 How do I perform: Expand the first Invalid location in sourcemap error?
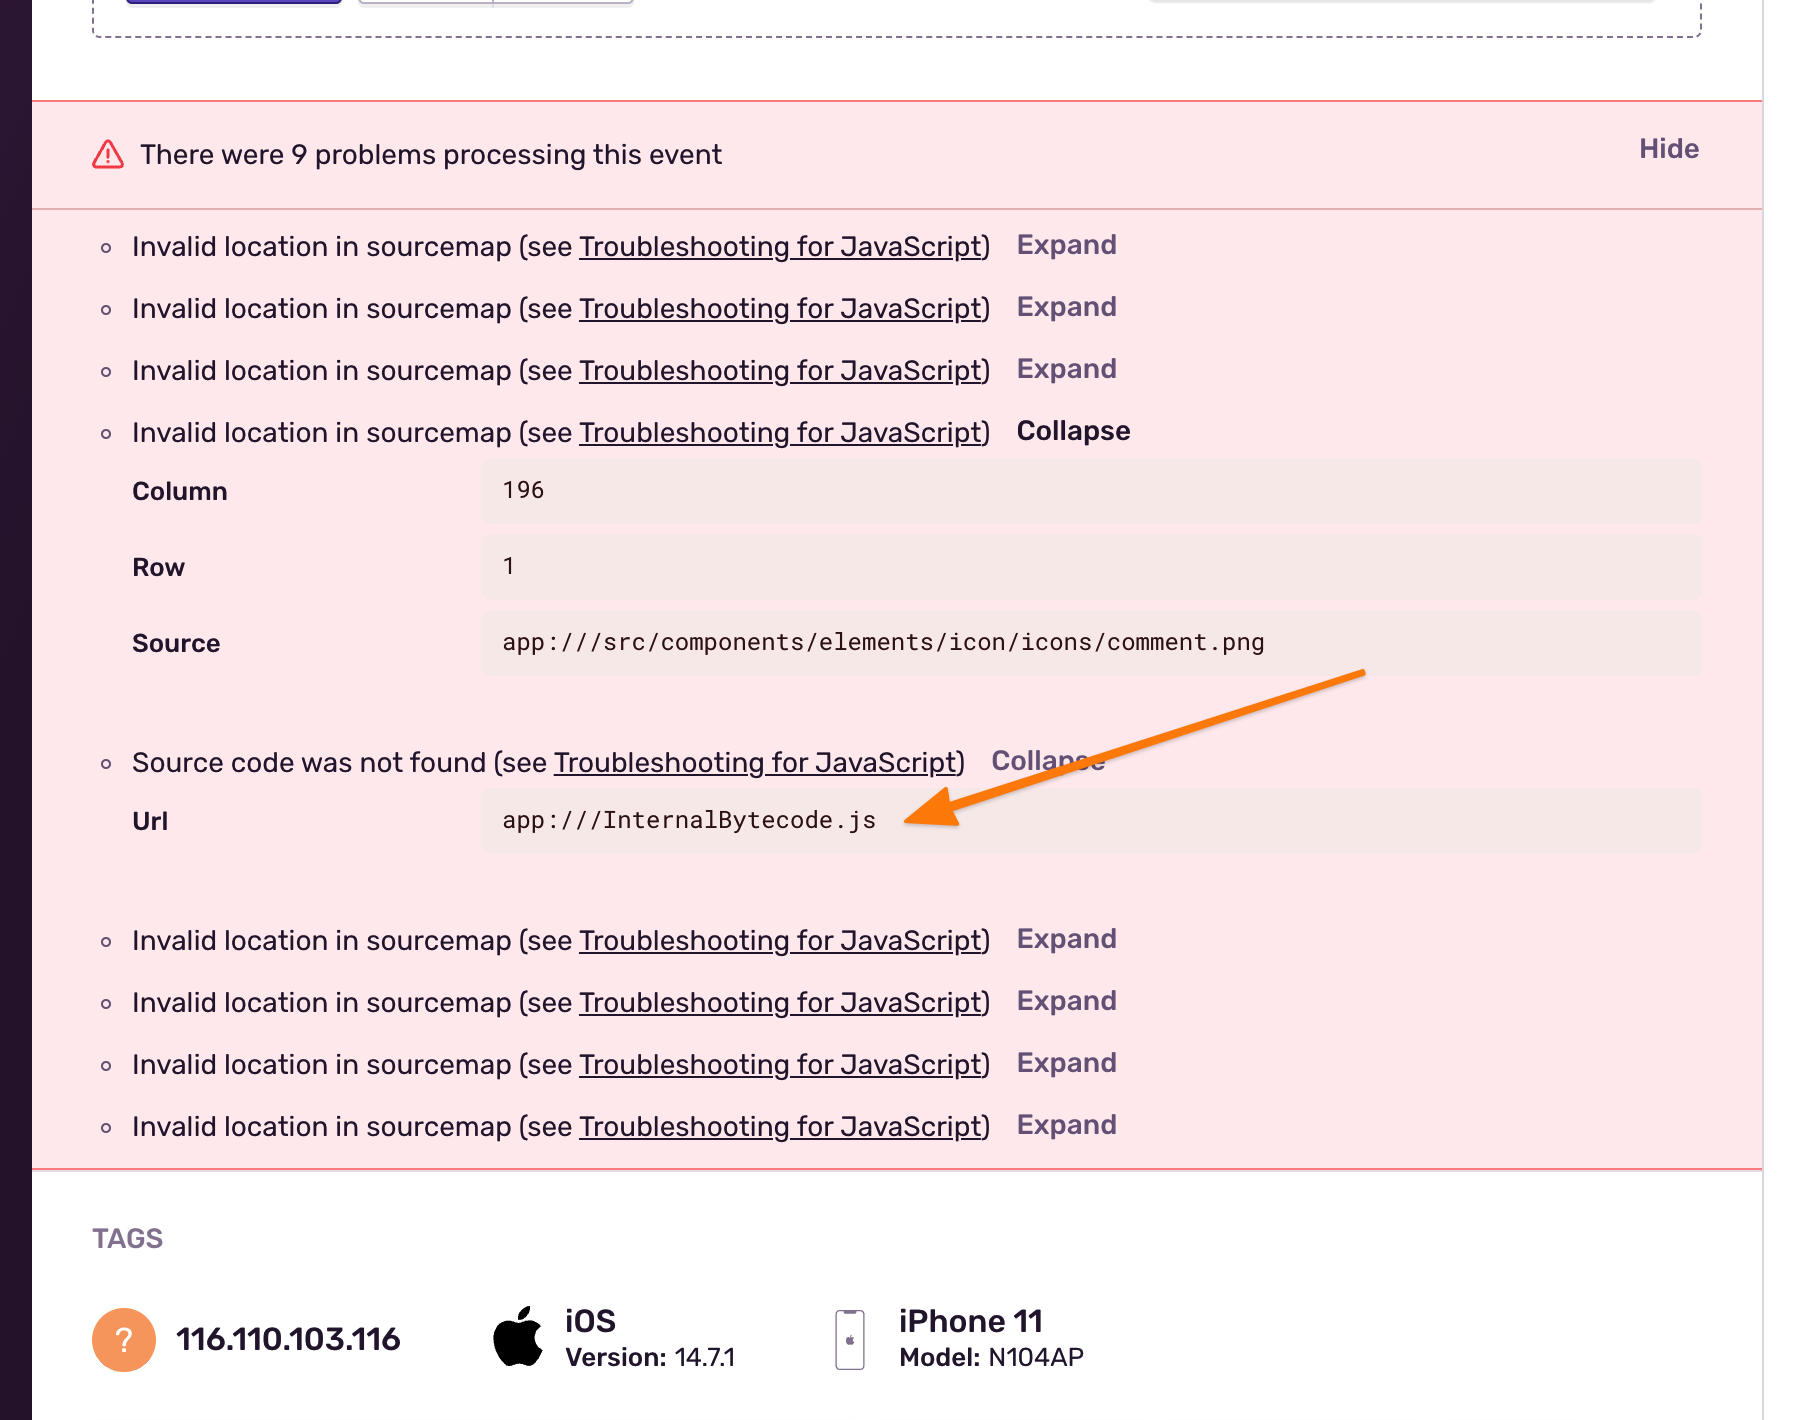pos(1066,245)
